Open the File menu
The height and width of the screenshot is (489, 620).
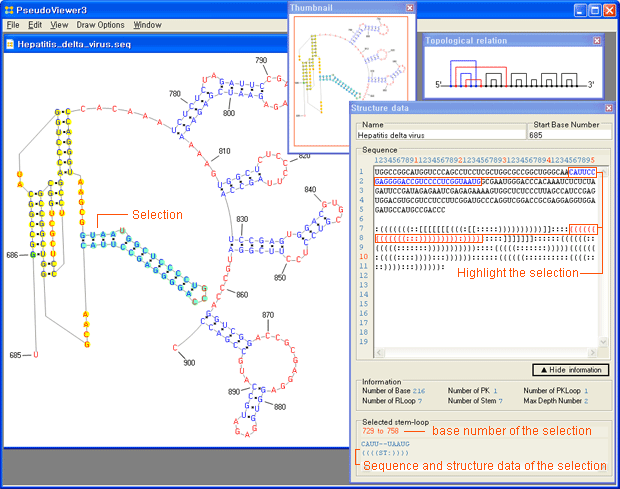[x=13, y=24]
